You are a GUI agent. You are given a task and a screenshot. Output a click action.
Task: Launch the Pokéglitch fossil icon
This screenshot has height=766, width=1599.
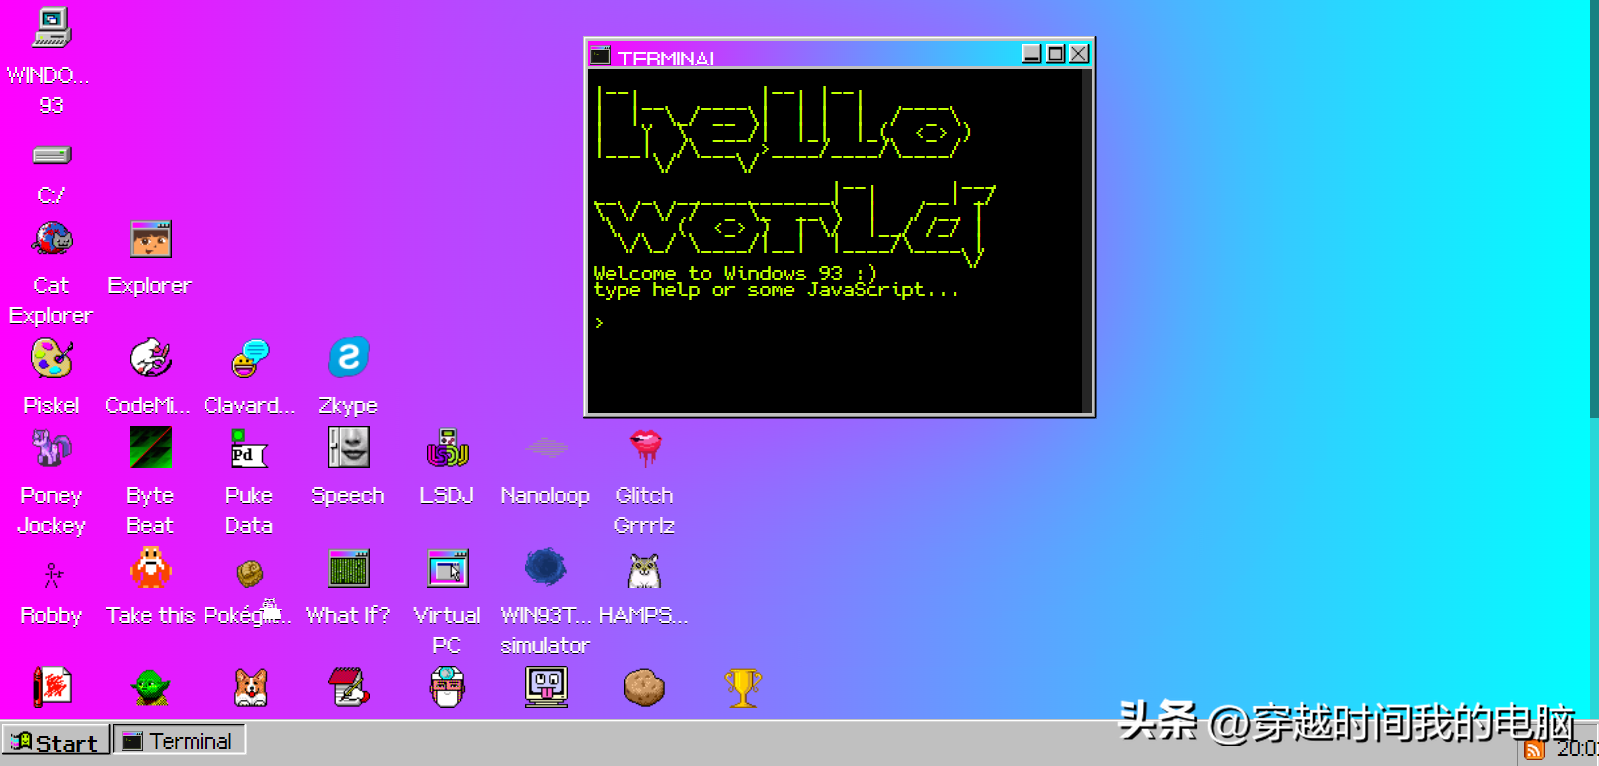(249, 573)
